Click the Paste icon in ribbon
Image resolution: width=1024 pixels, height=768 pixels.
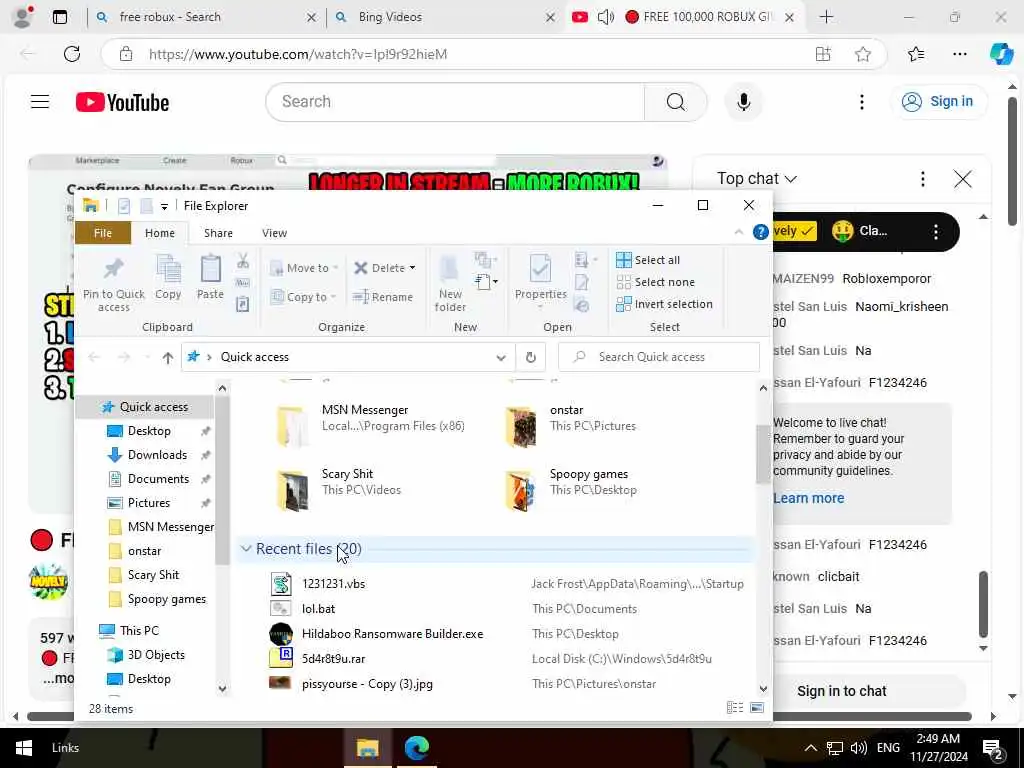(210, 278)
